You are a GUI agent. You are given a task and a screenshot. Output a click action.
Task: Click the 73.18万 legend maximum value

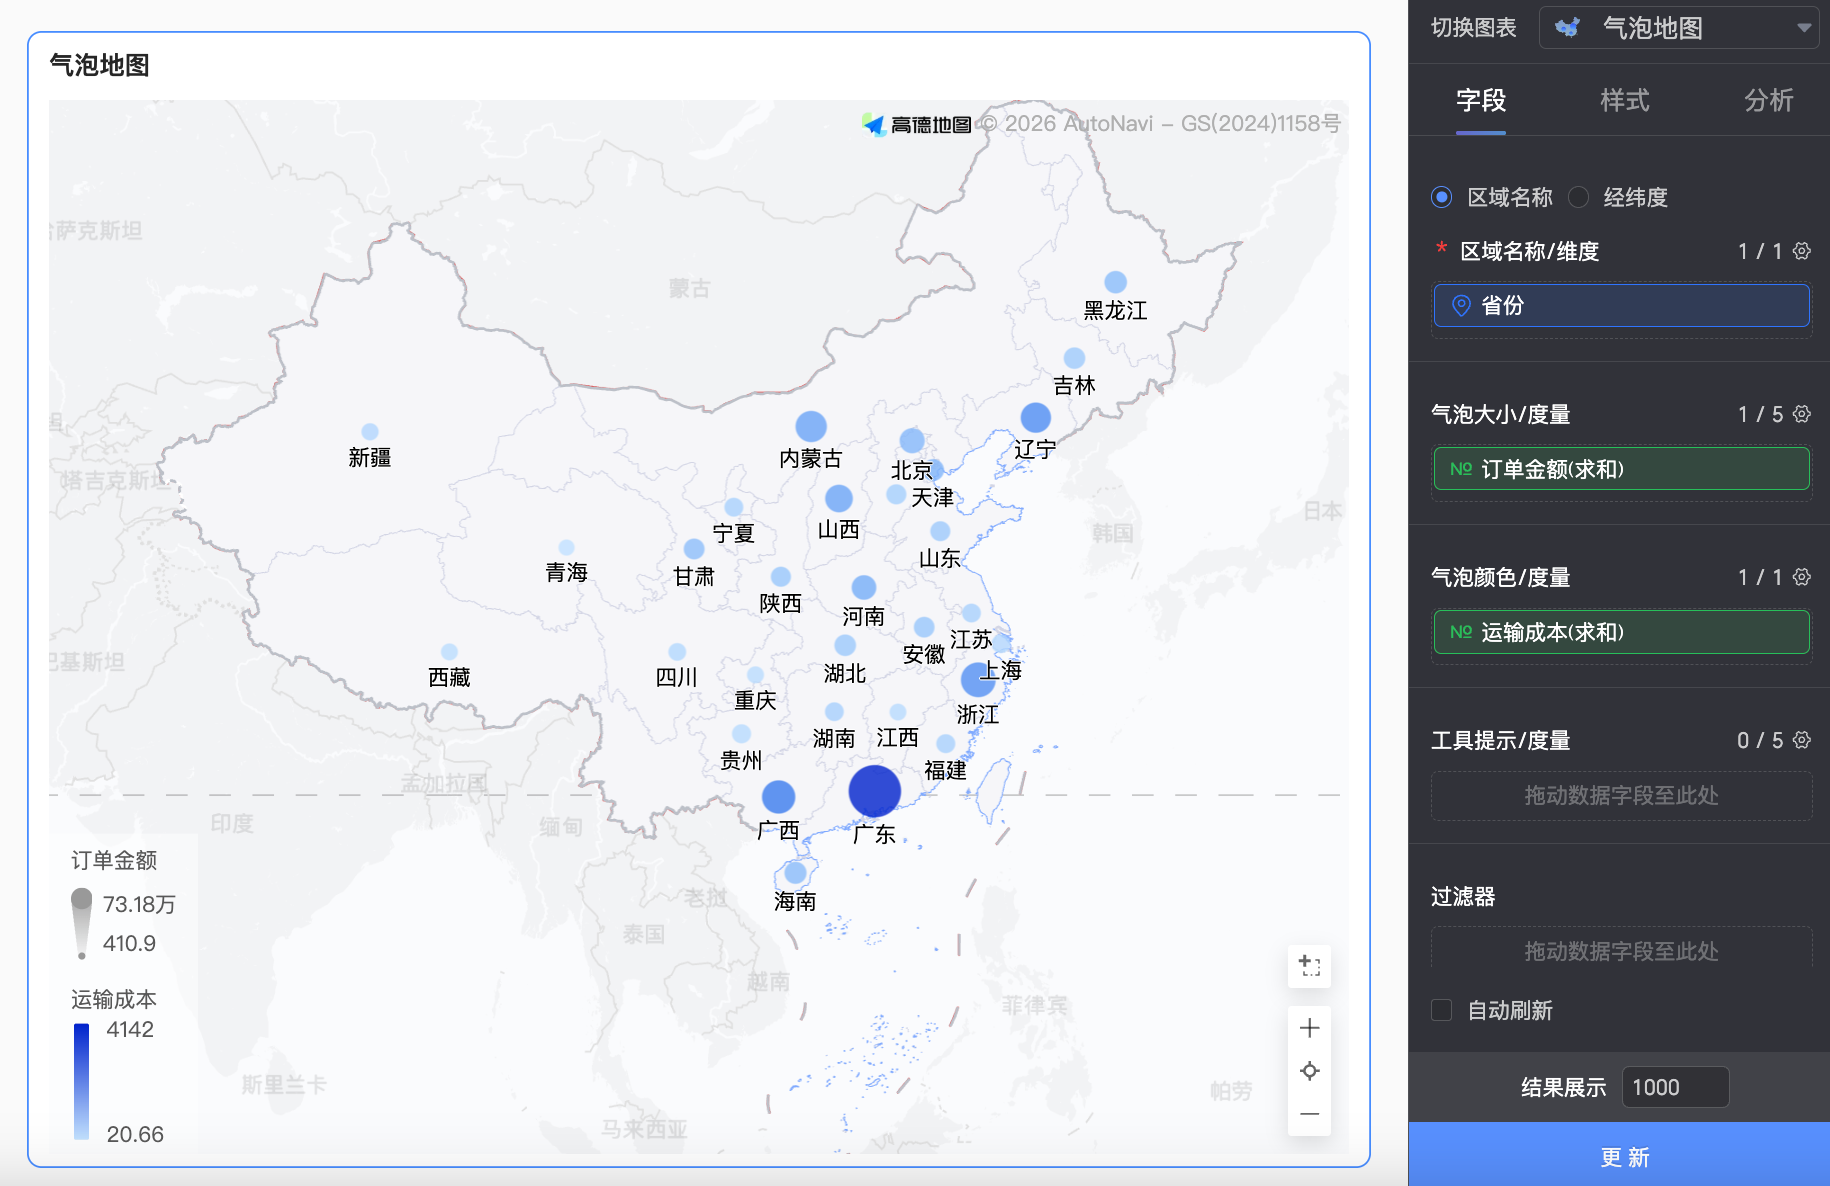[x=139, y=904]
